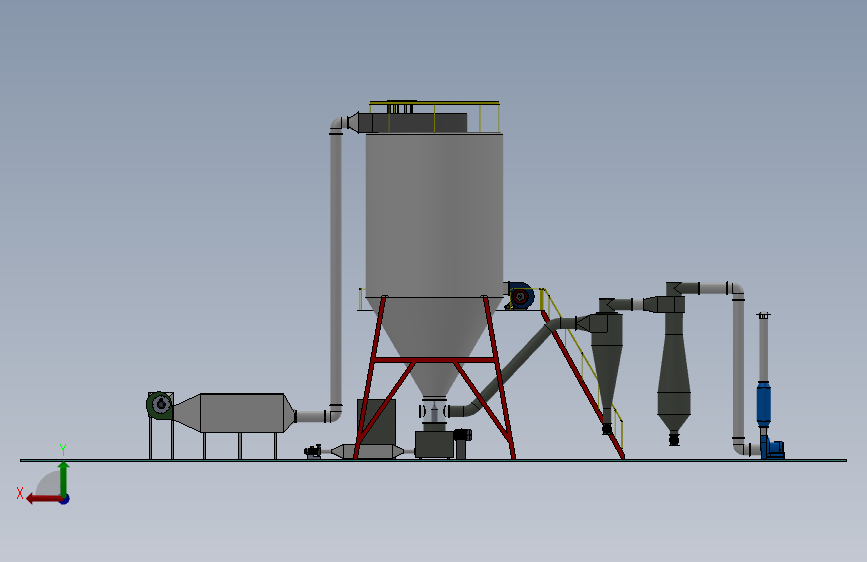Screen dimensions: 867x562
Task: Click the blue origin ball of the triad
Action: coord(65,499)
